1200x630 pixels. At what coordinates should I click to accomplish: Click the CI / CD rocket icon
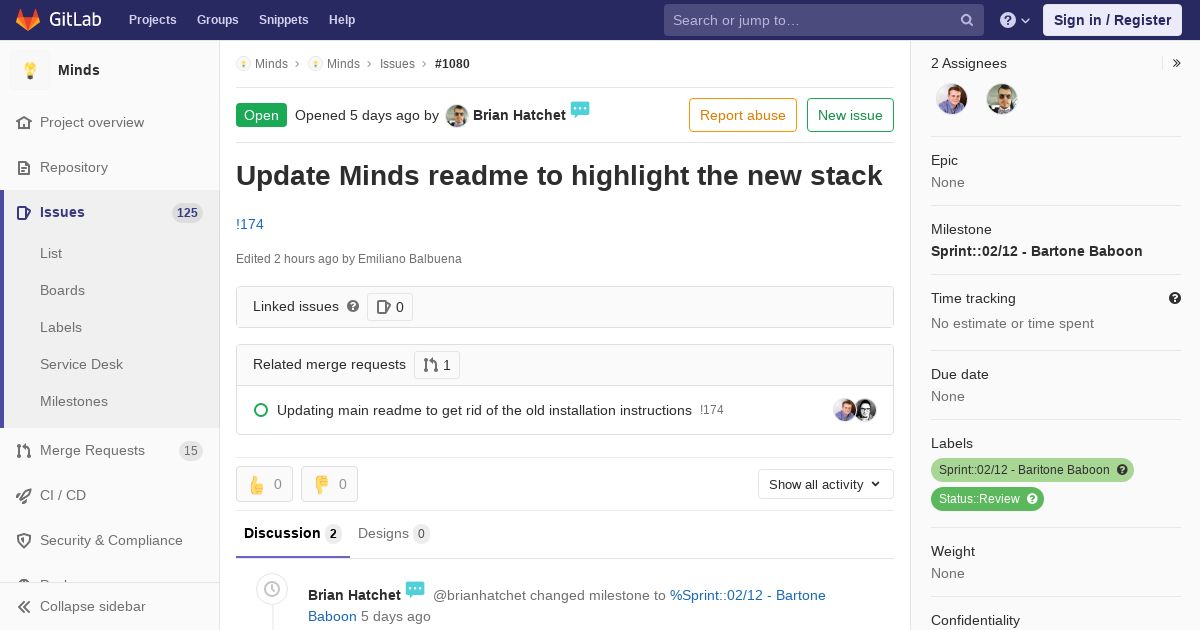[24, 496]
